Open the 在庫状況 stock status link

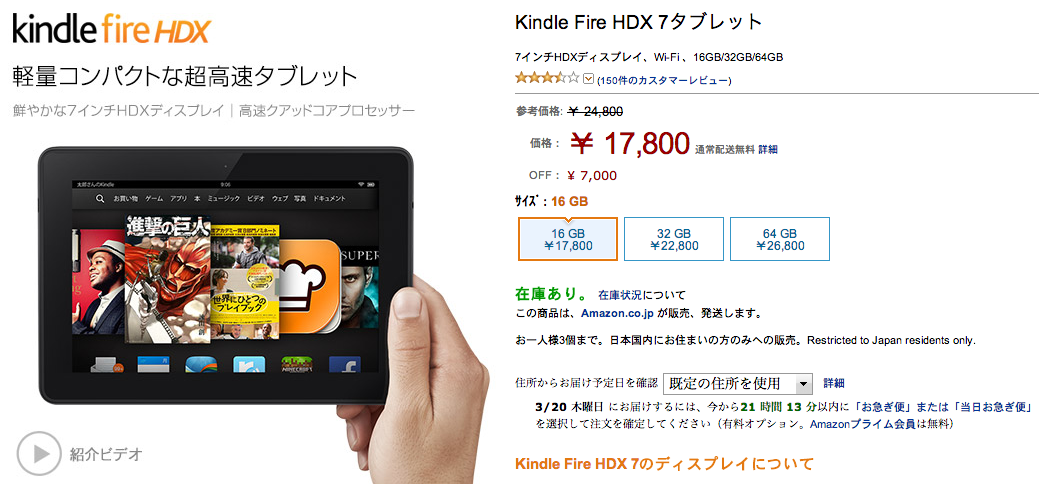[x=619, y=295]
